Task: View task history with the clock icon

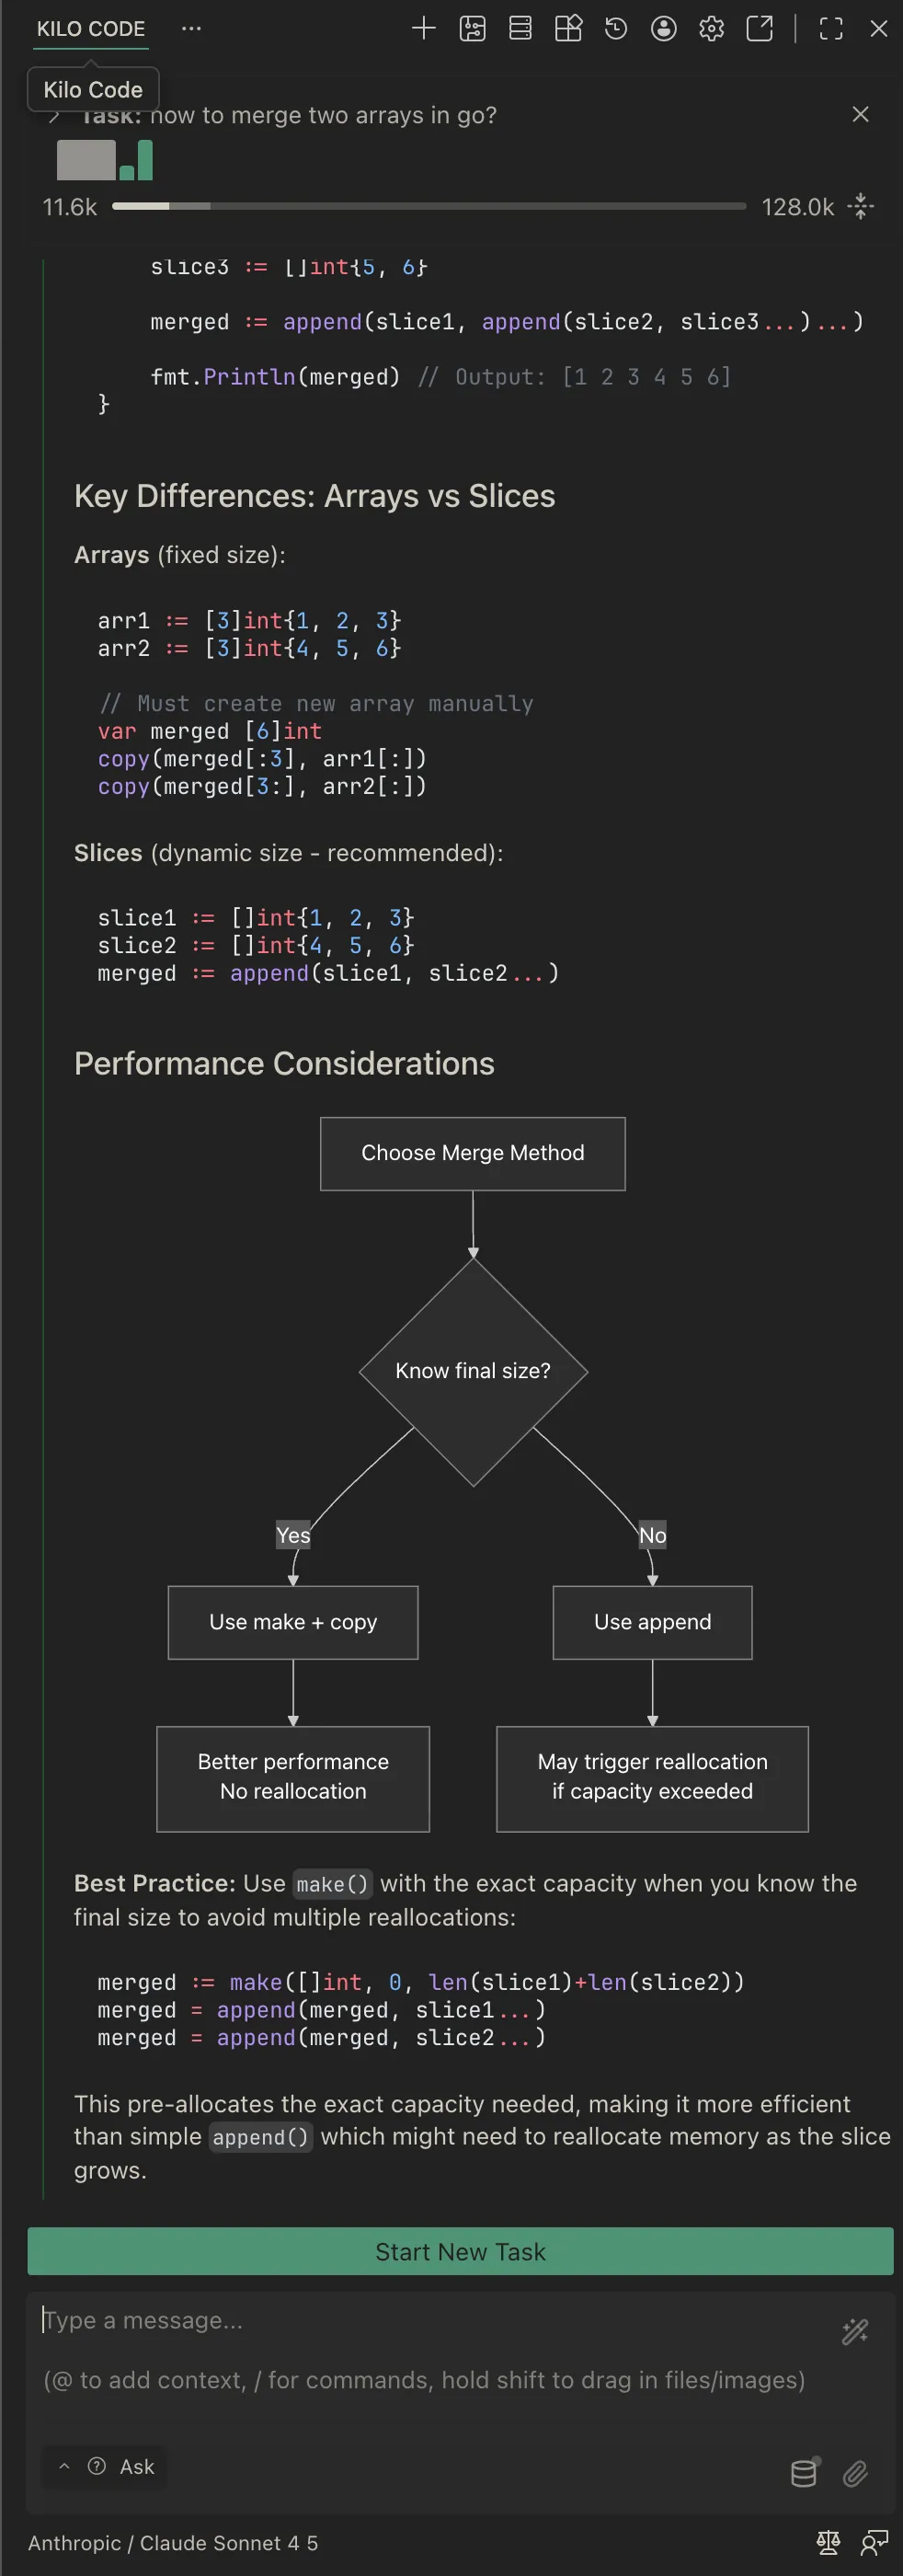Action: coord(615,29)
